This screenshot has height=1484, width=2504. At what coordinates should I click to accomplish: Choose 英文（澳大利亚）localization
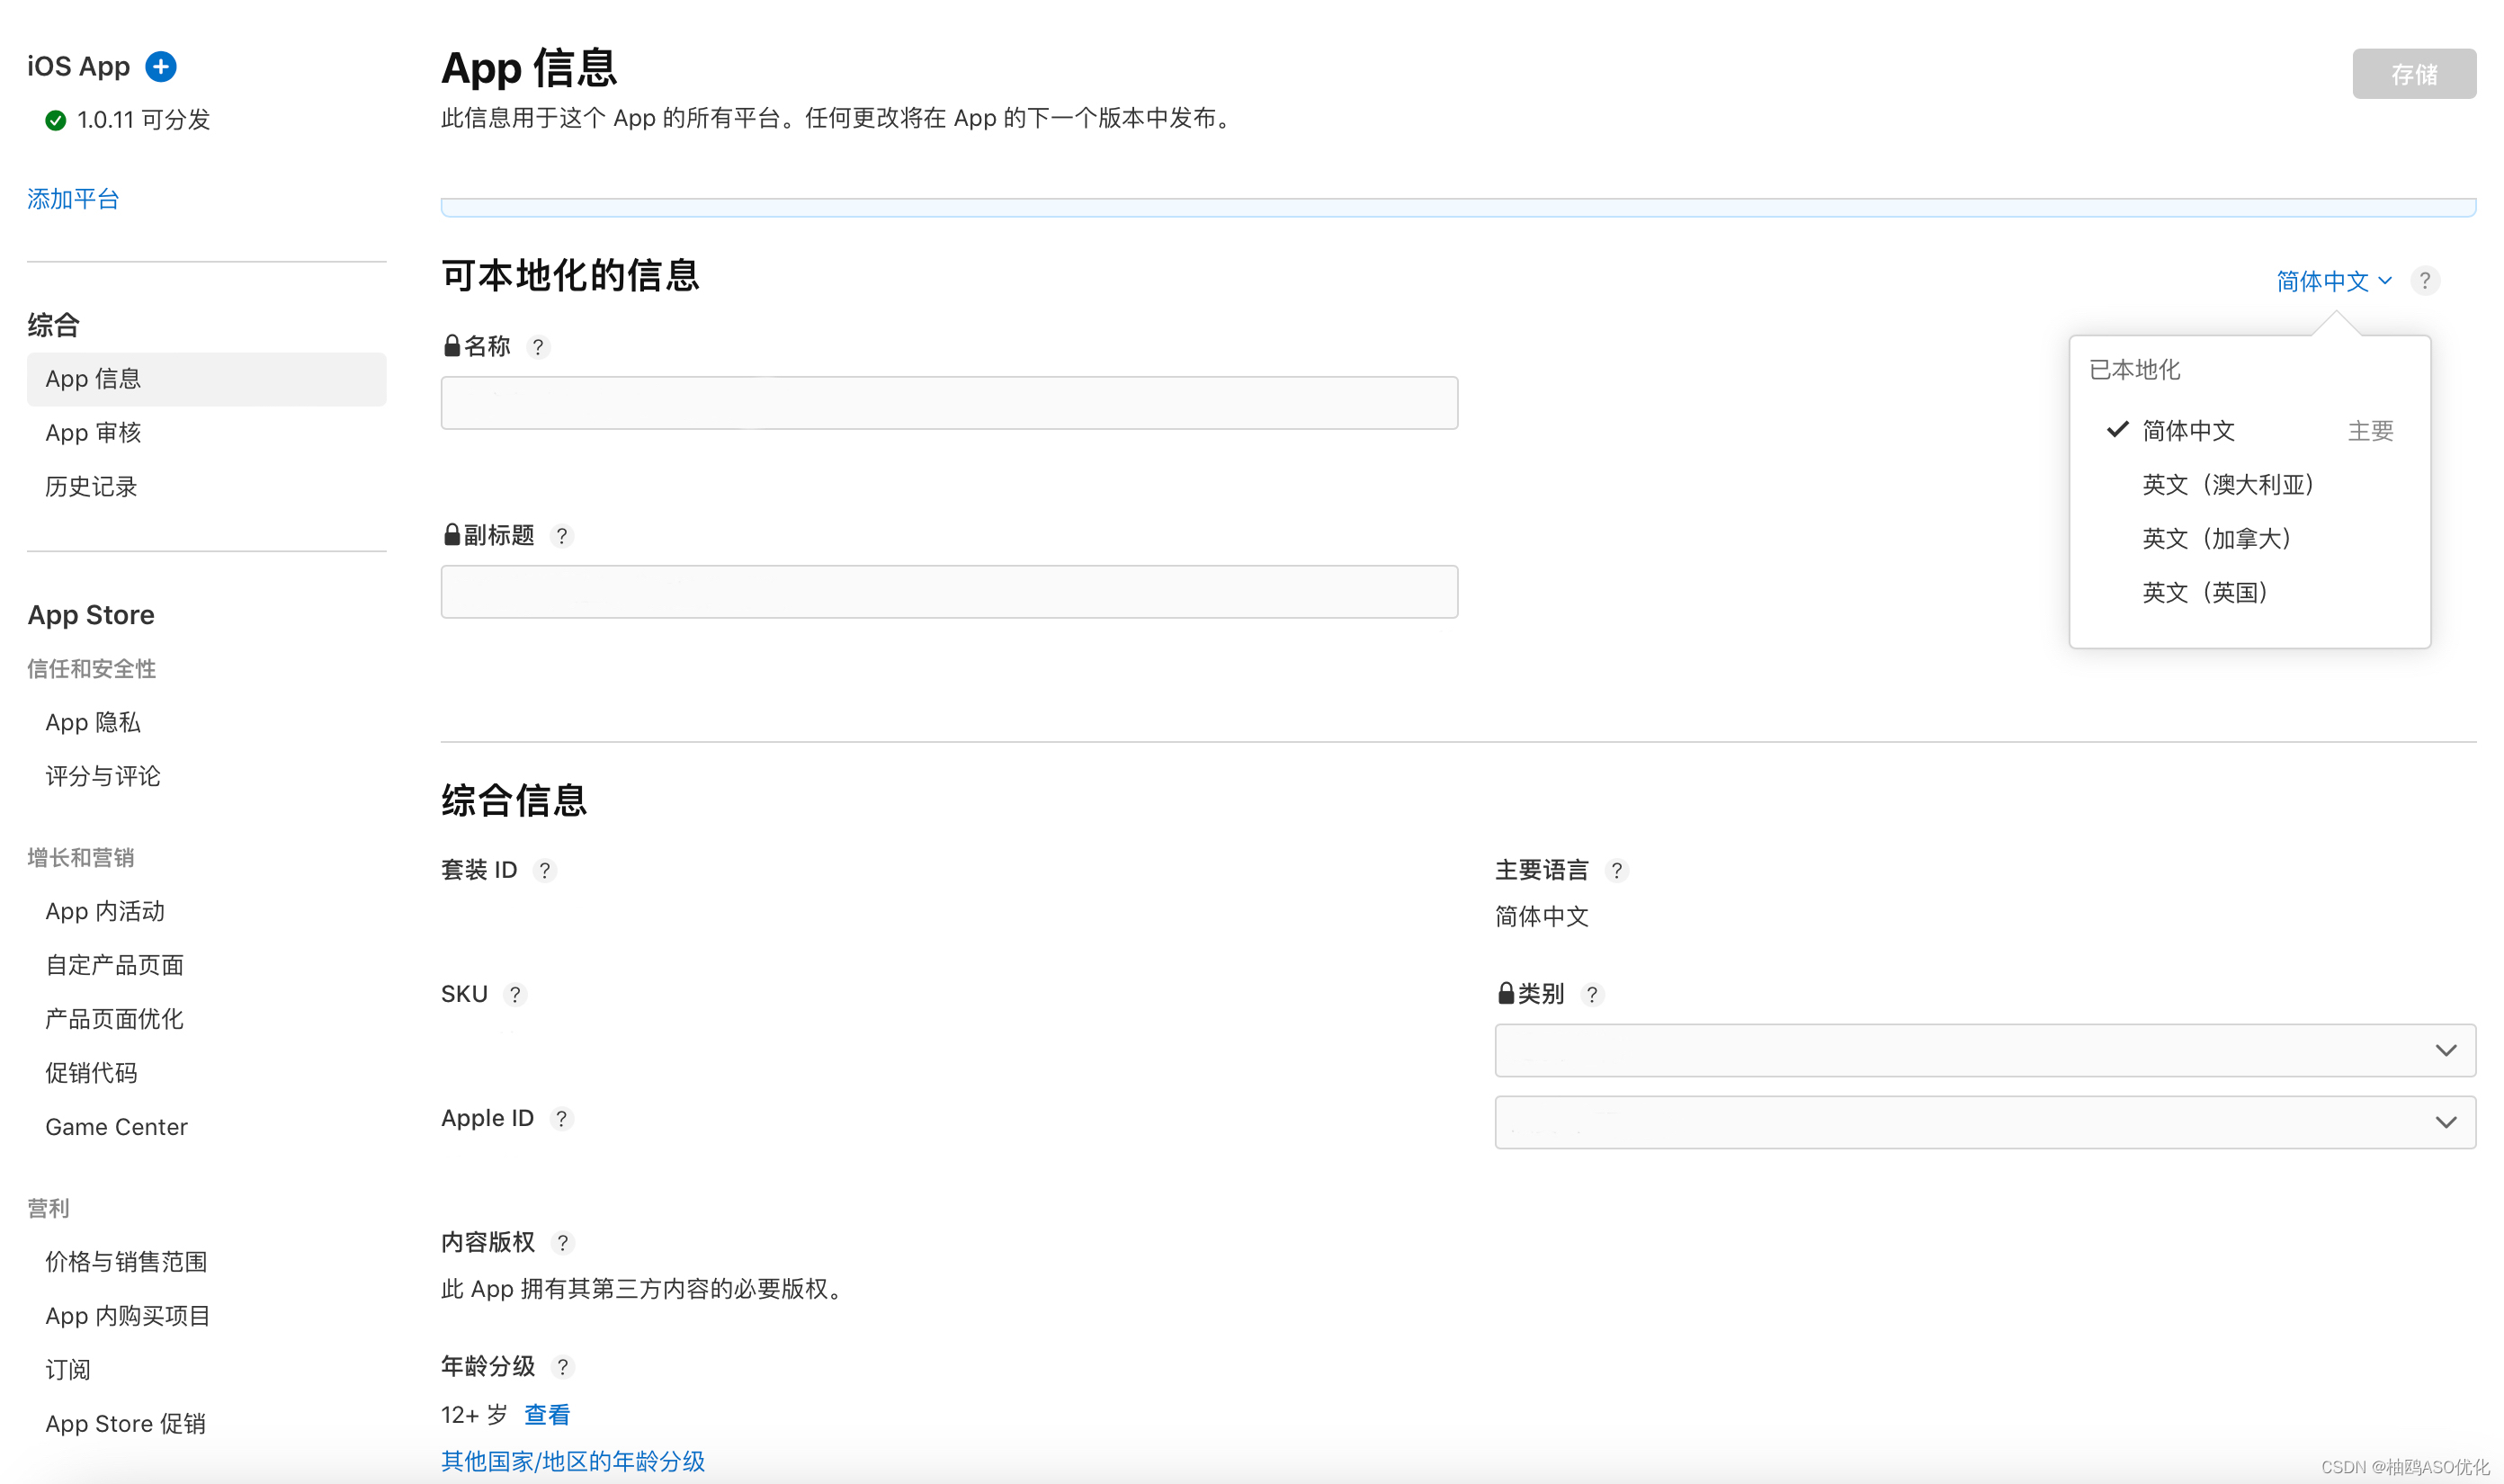point(2226,485)
